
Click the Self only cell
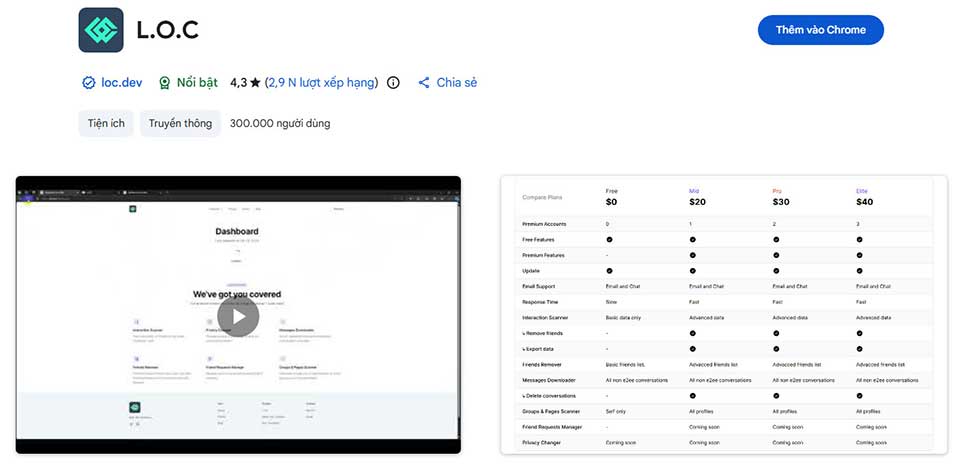(616, 412)
